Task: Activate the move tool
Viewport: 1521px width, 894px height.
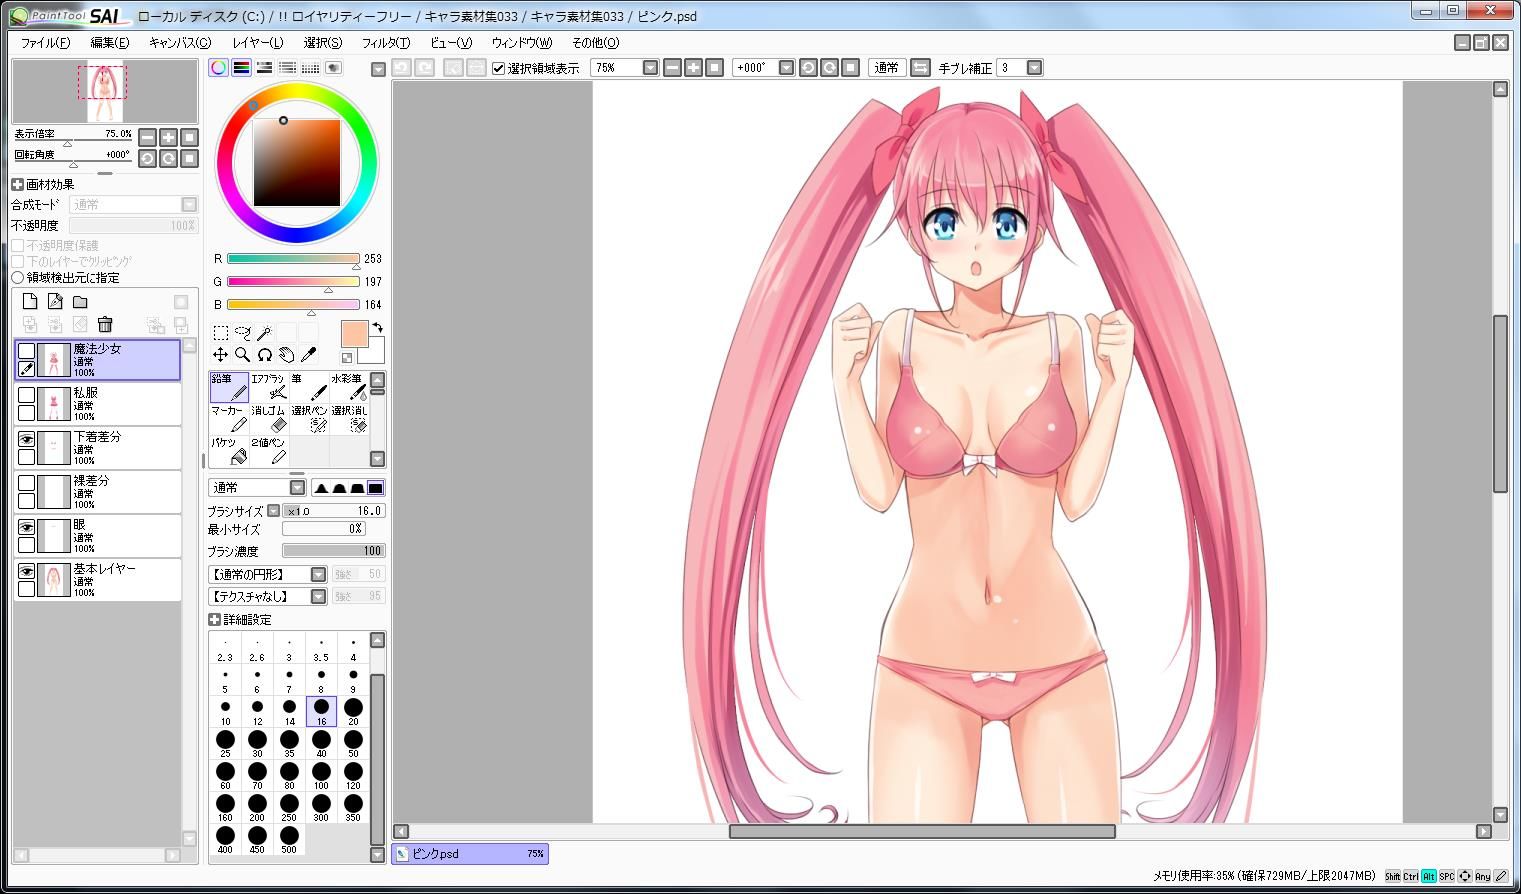Action: pyautogui.click(x=220, y=354)
